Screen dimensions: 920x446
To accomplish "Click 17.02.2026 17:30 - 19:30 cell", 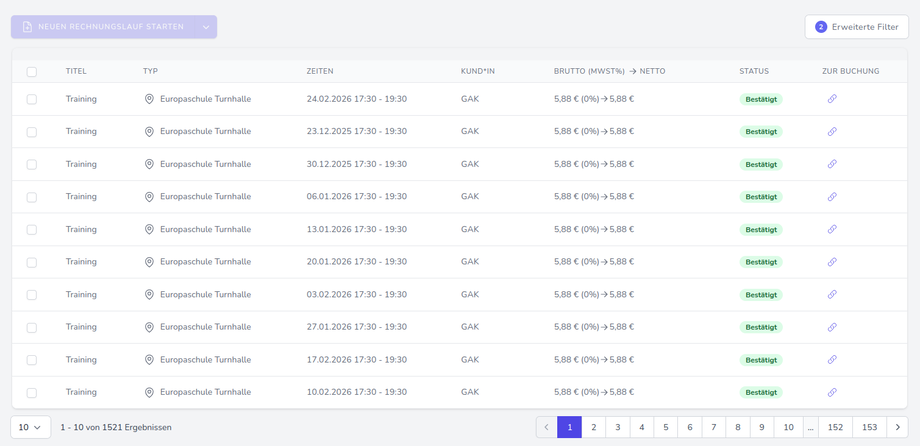I will (357, 360).
